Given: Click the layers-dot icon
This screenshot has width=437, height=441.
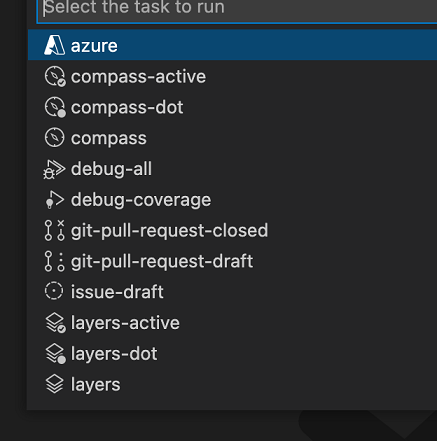Looking at the screenshot, I should tap(55, 353).
